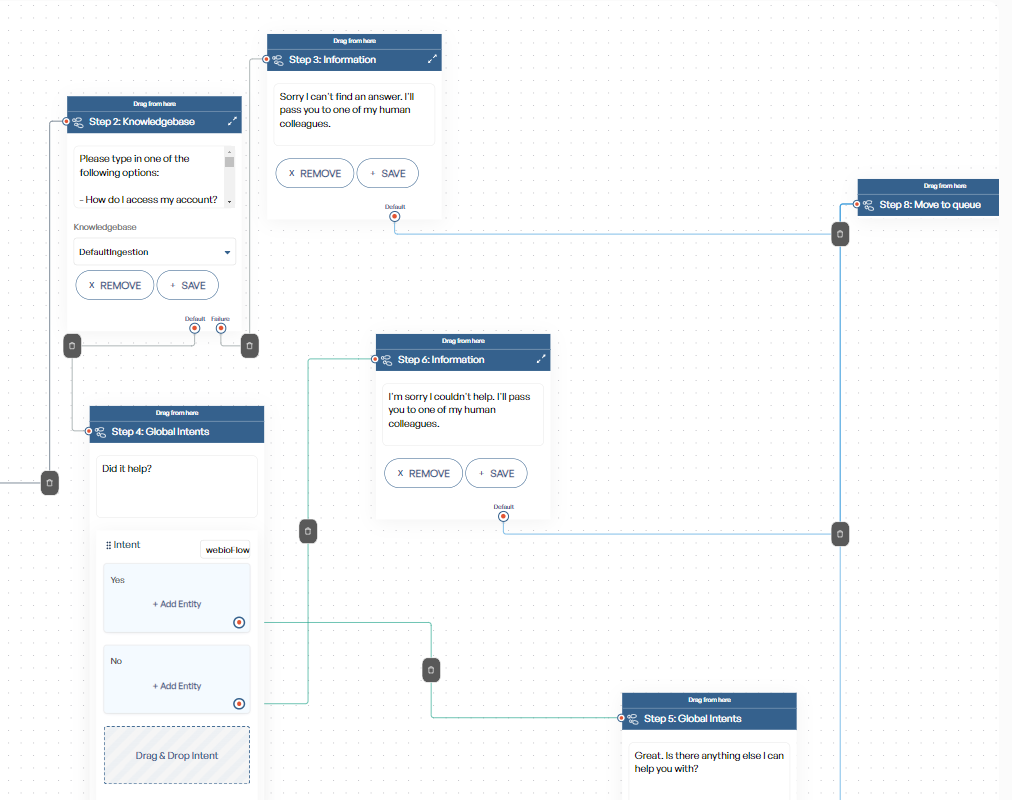Click the 'Knowledgebase' field label

[x=105, y=227]
